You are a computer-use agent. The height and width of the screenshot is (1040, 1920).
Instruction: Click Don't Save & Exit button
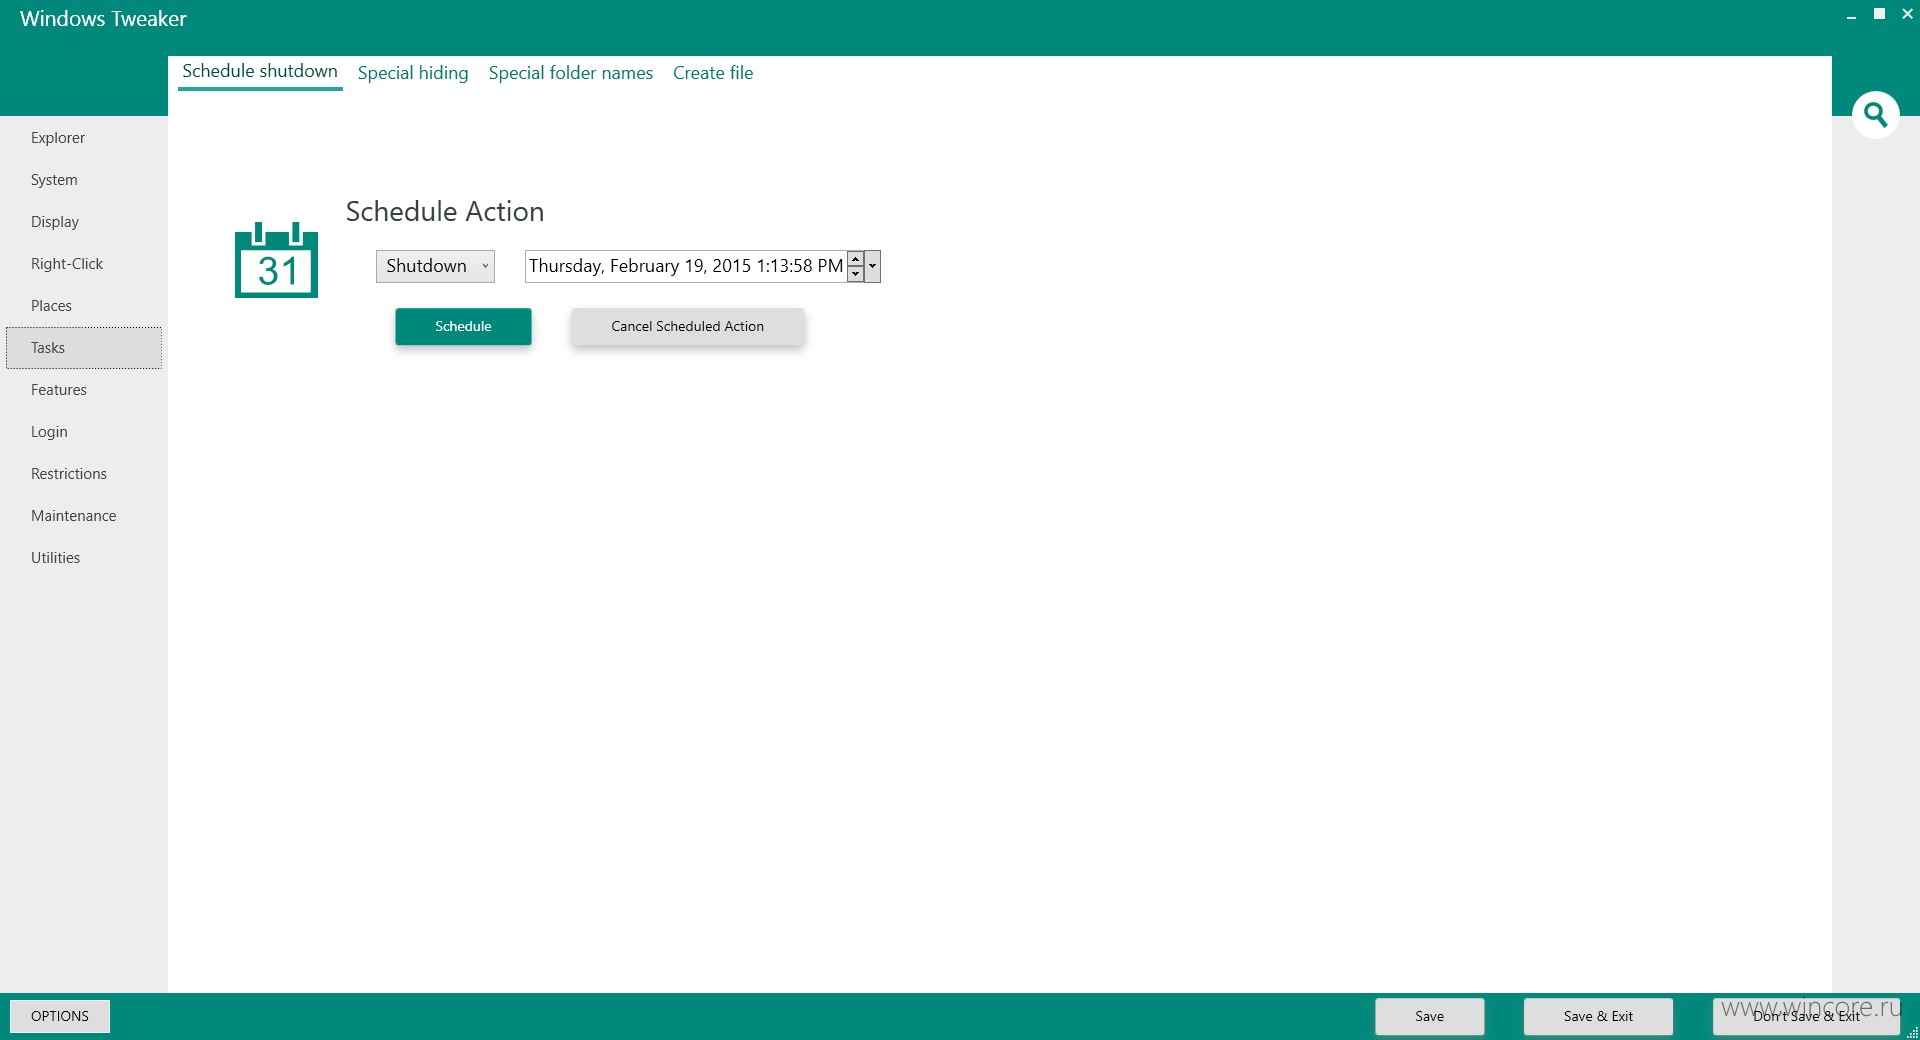click(1806, 1016)
